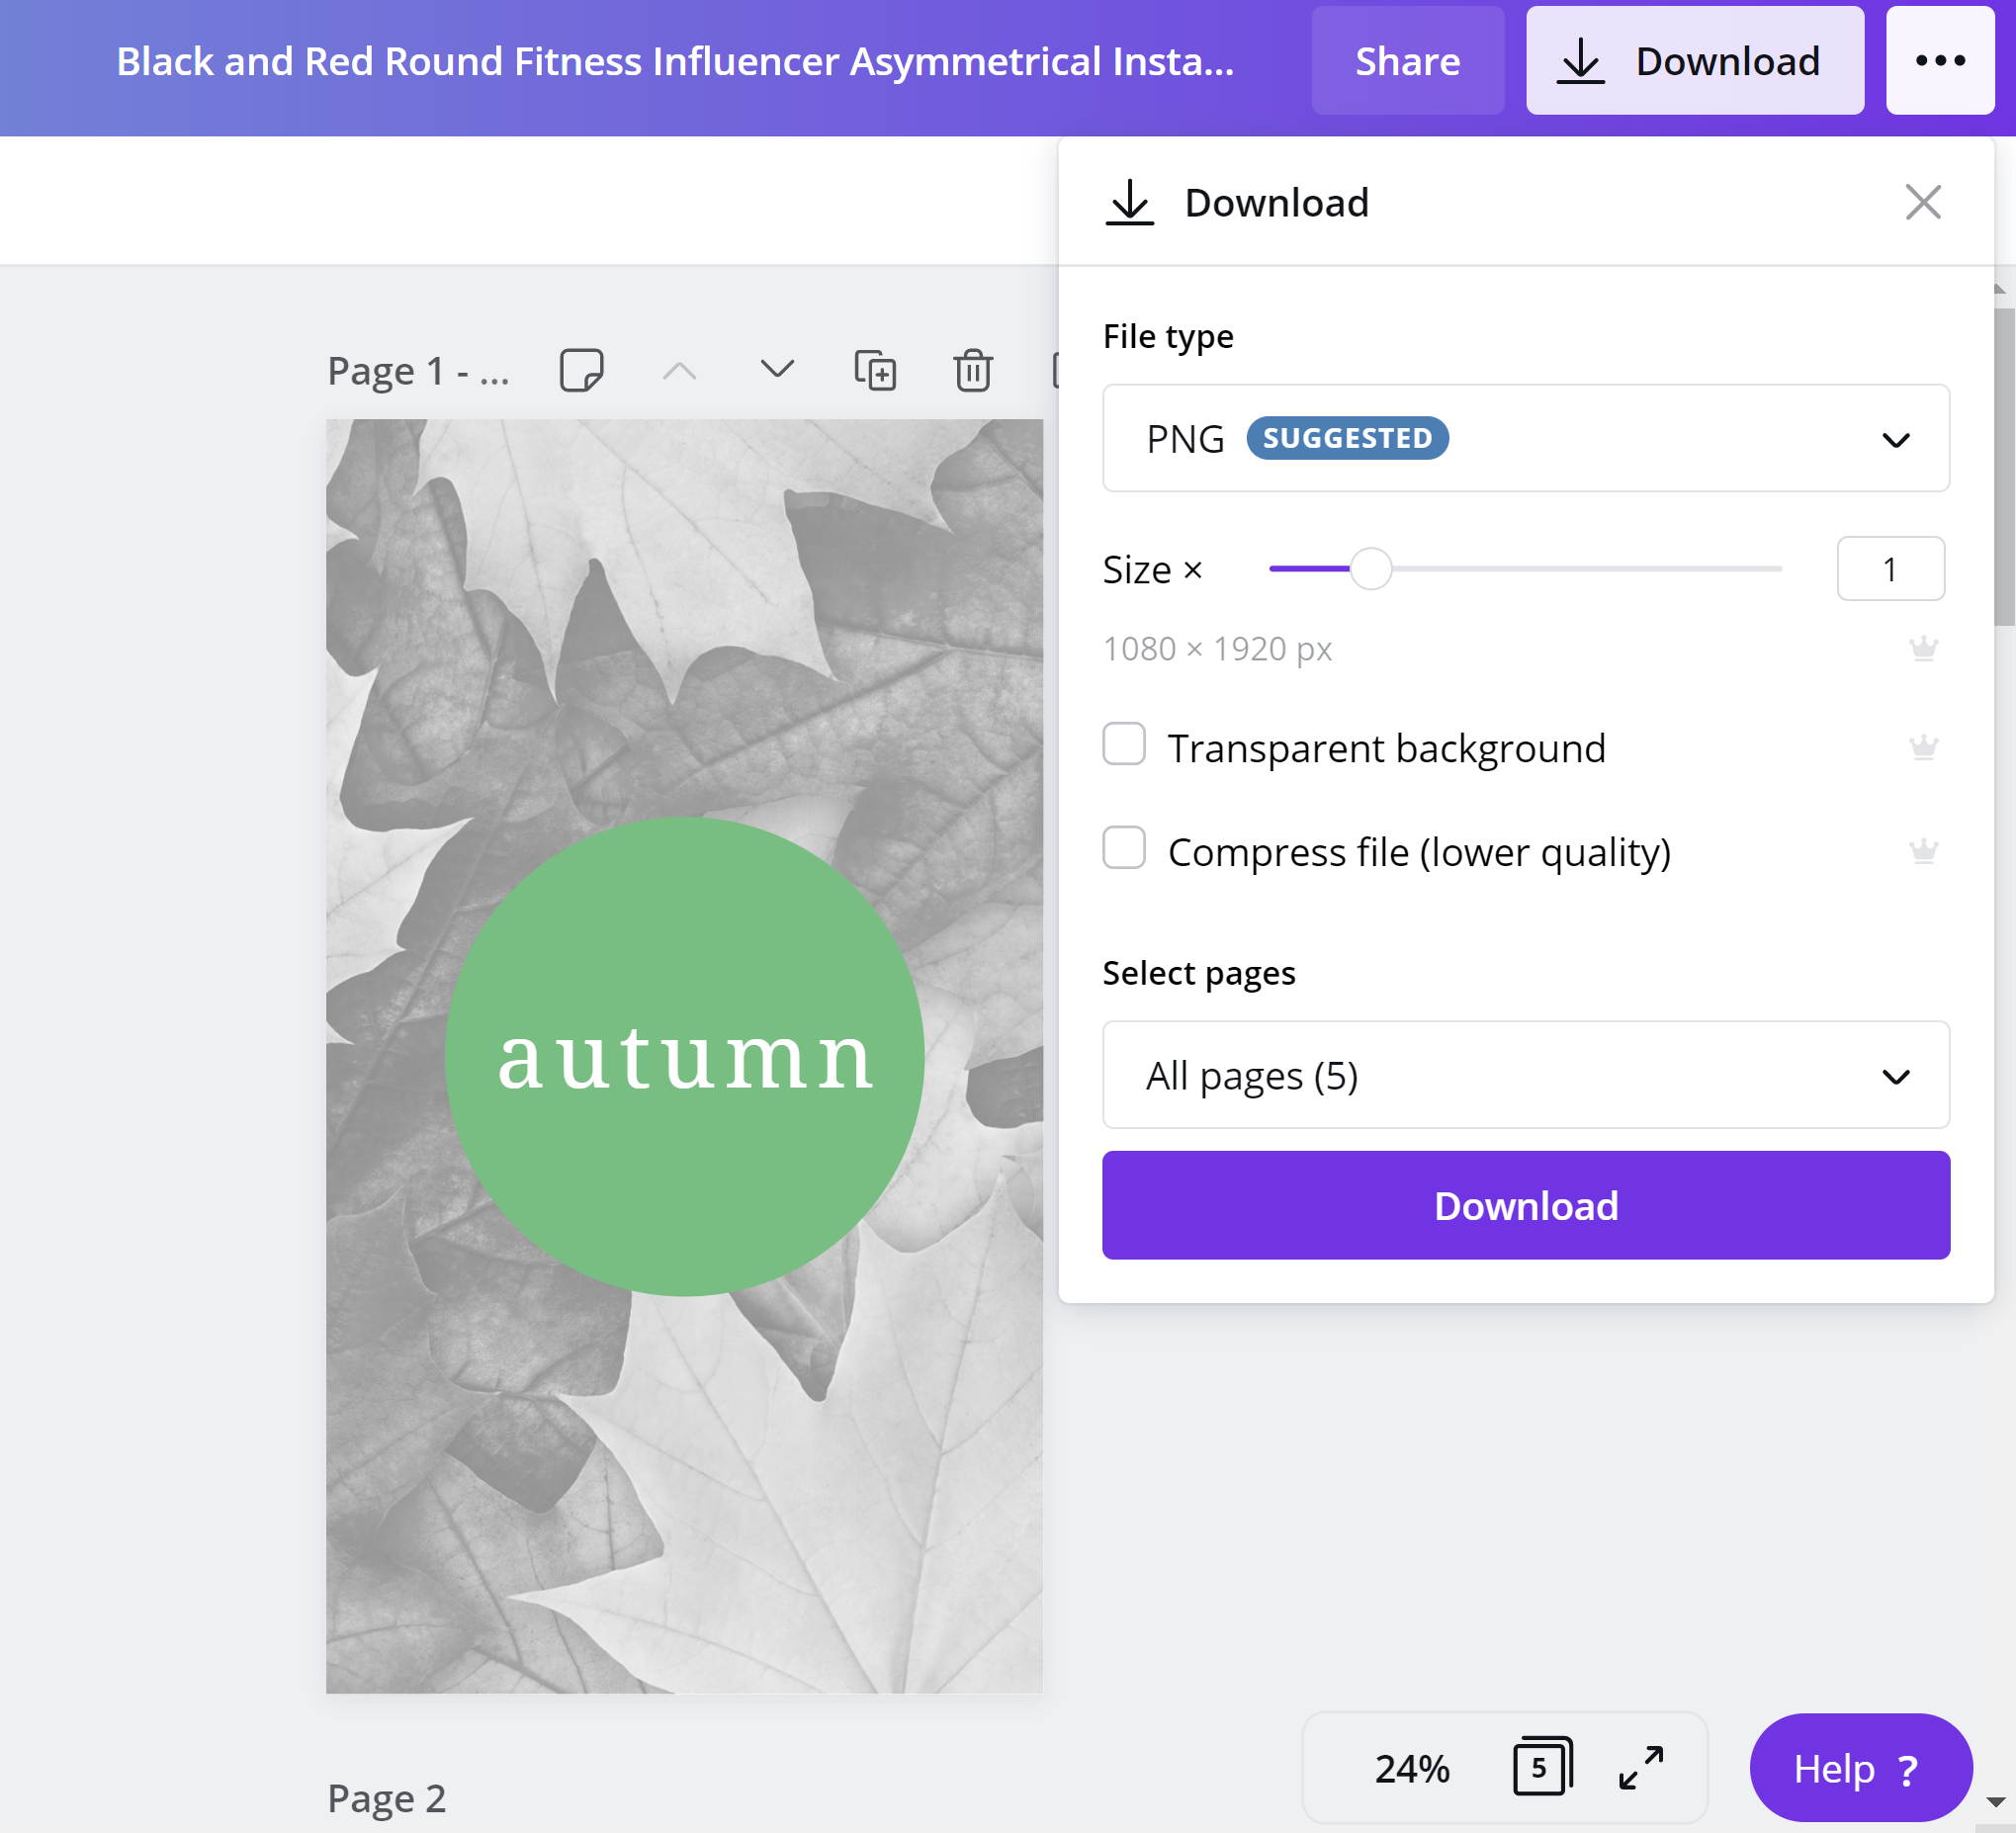
Task: Check Compress file (lower quality) option
Action: 1124,848
